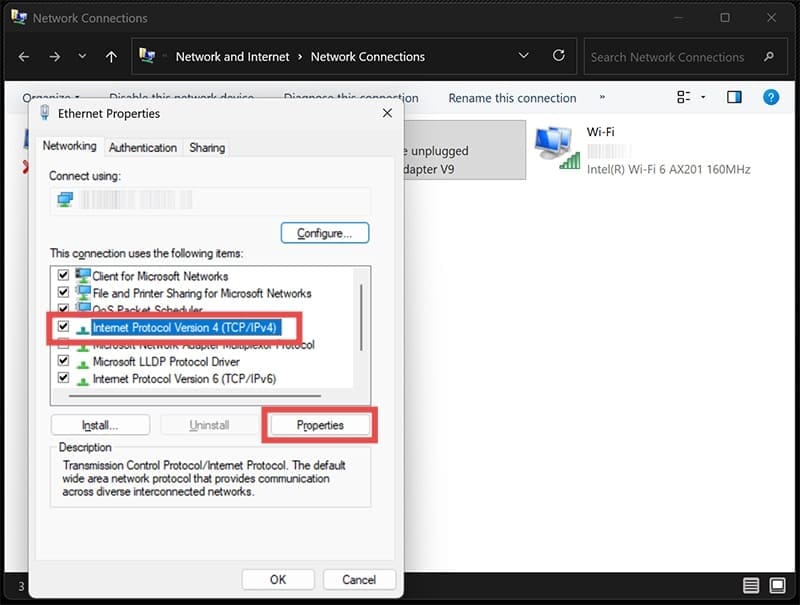Click the Back navigation arrow
This screenshot has width=800, height=605.
click(24, 57)
